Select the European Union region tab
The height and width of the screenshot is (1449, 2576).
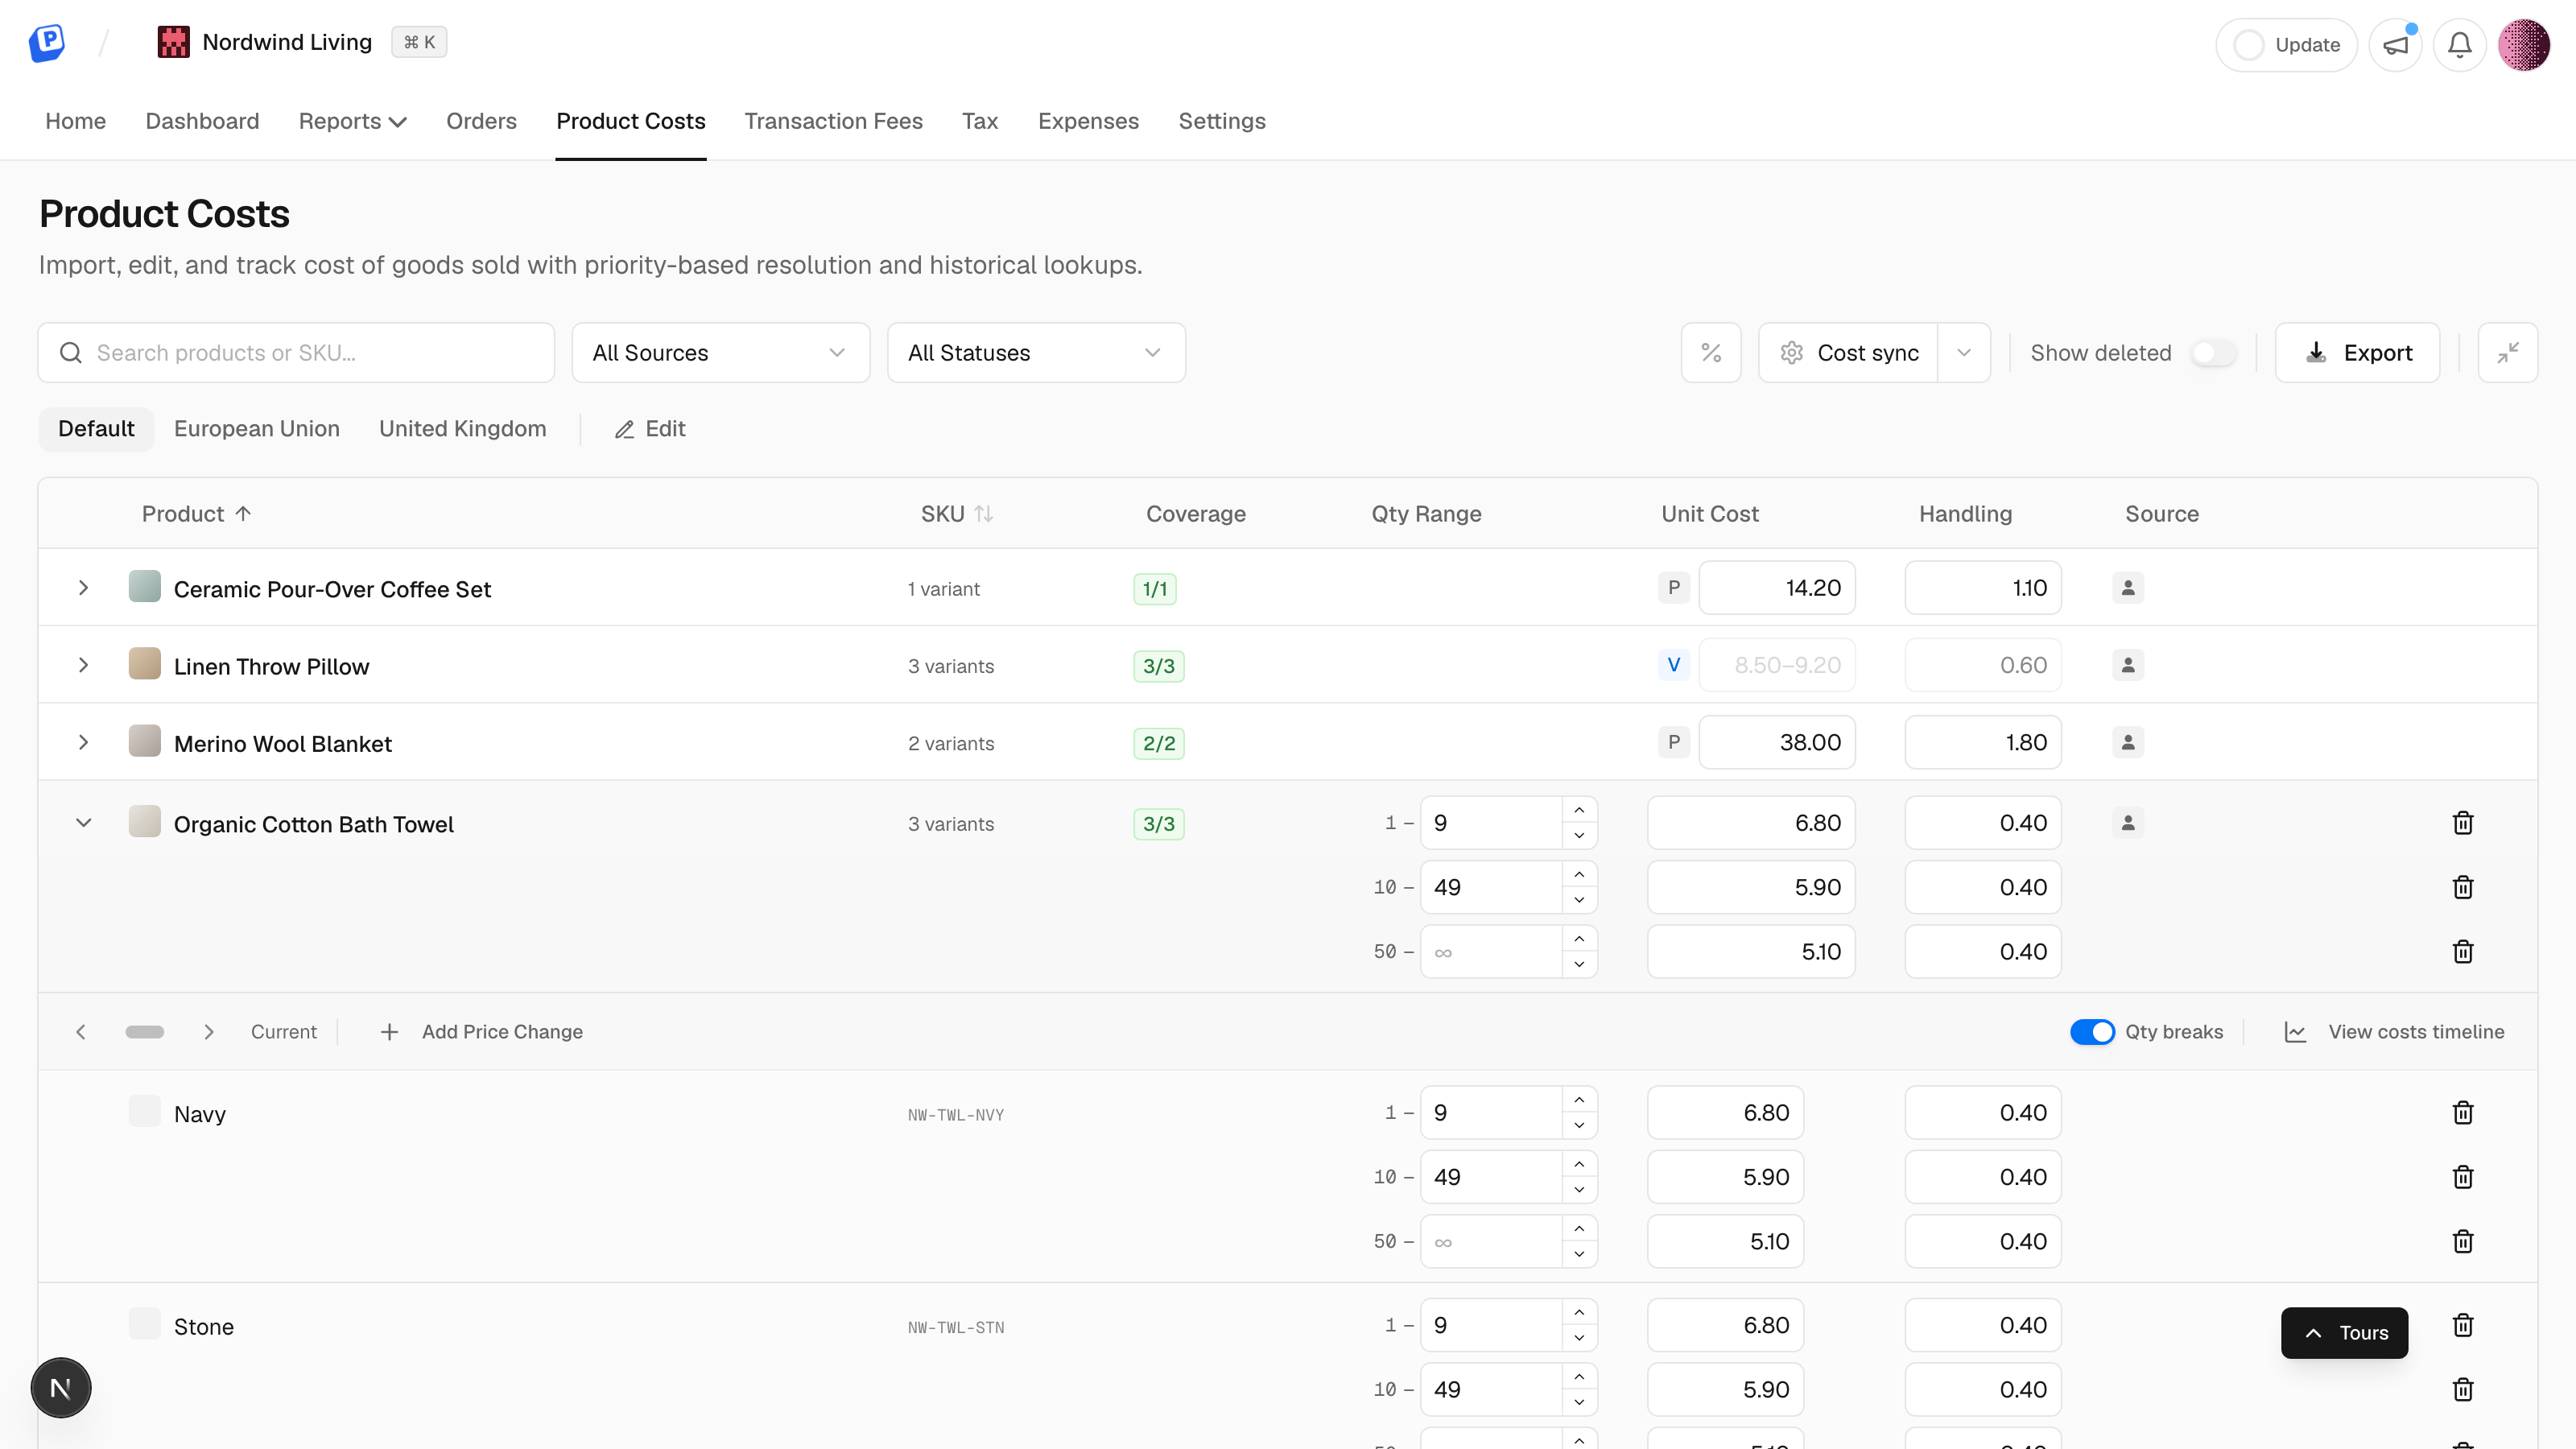point(257,429)
